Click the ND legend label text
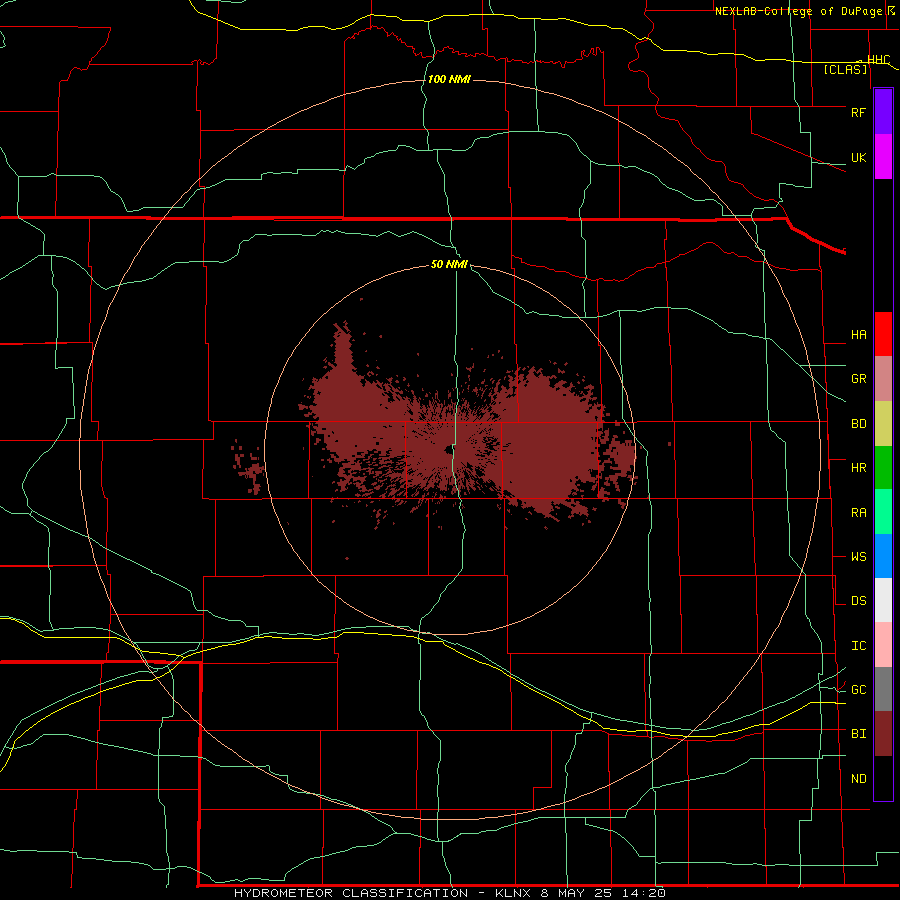 coord(858,779)
